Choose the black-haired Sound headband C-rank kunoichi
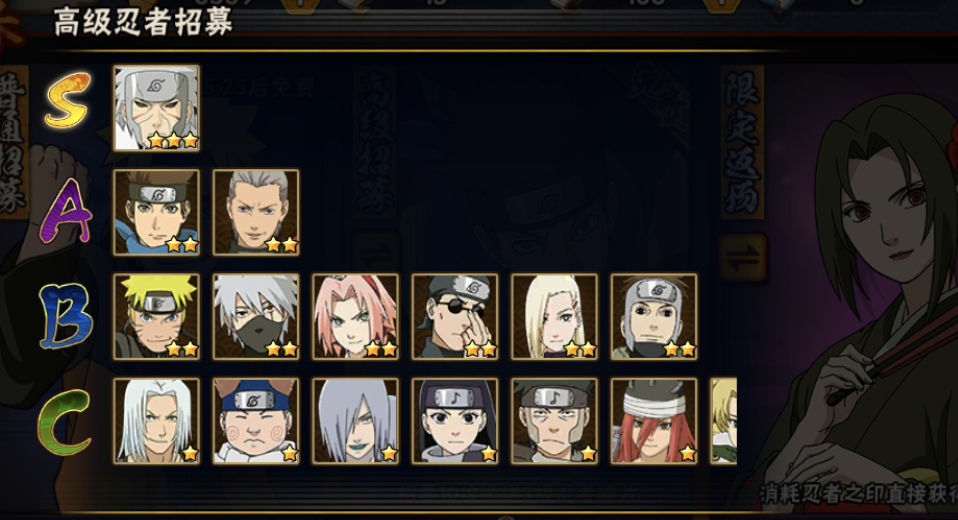The image size is (958, 520). coord(455,421)
